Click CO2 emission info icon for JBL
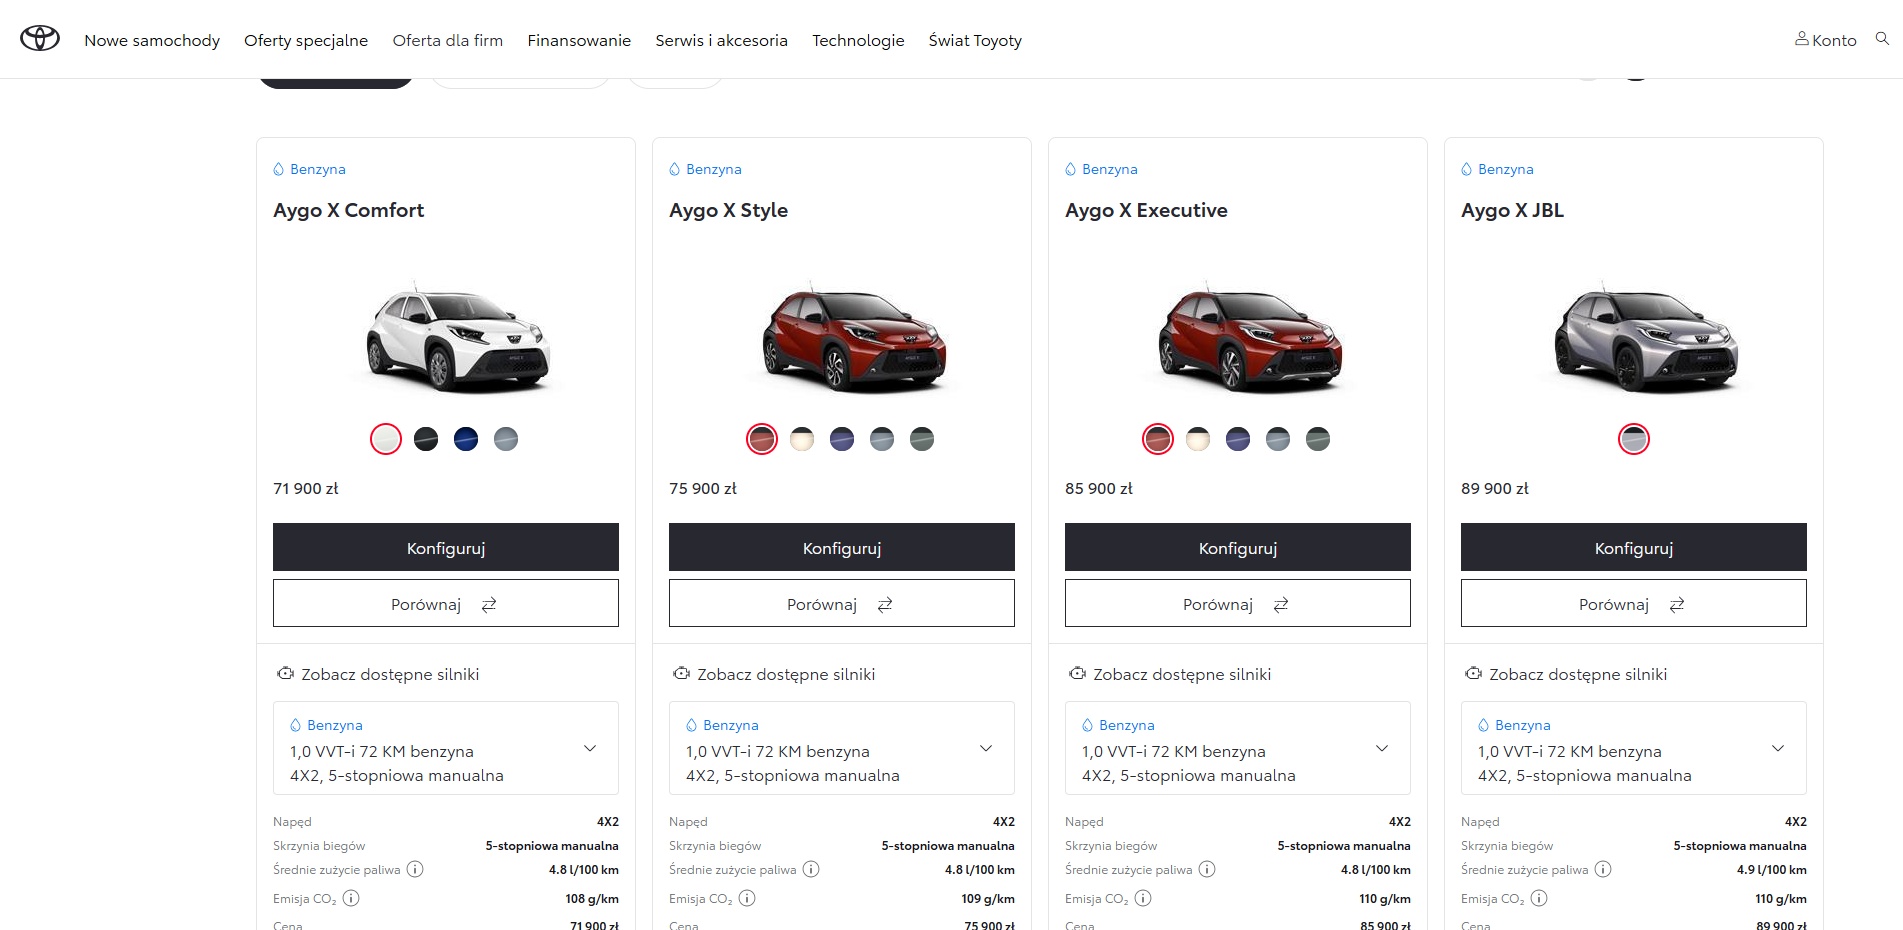Viewport: 1903px width, 930px height. coord(1539,898)
